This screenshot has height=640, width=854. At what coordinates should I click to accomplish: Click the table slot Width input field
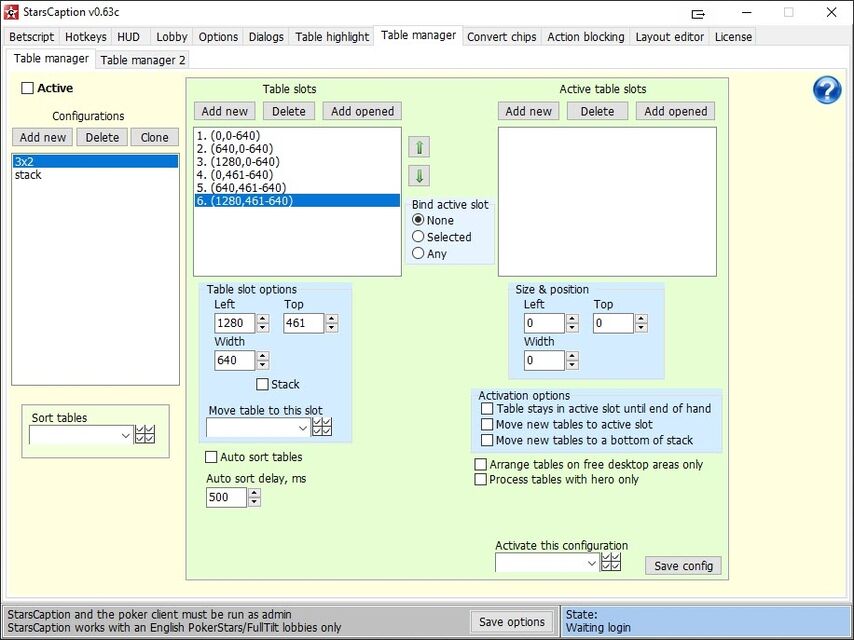(235, 360)
